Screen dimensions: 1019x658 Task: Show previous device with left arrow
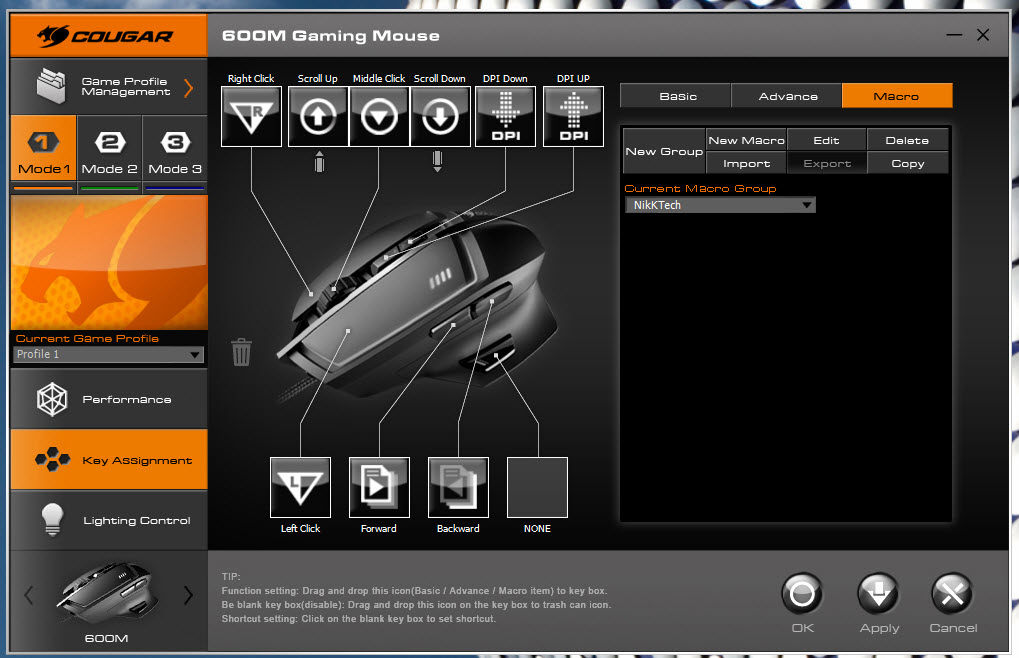29,594
